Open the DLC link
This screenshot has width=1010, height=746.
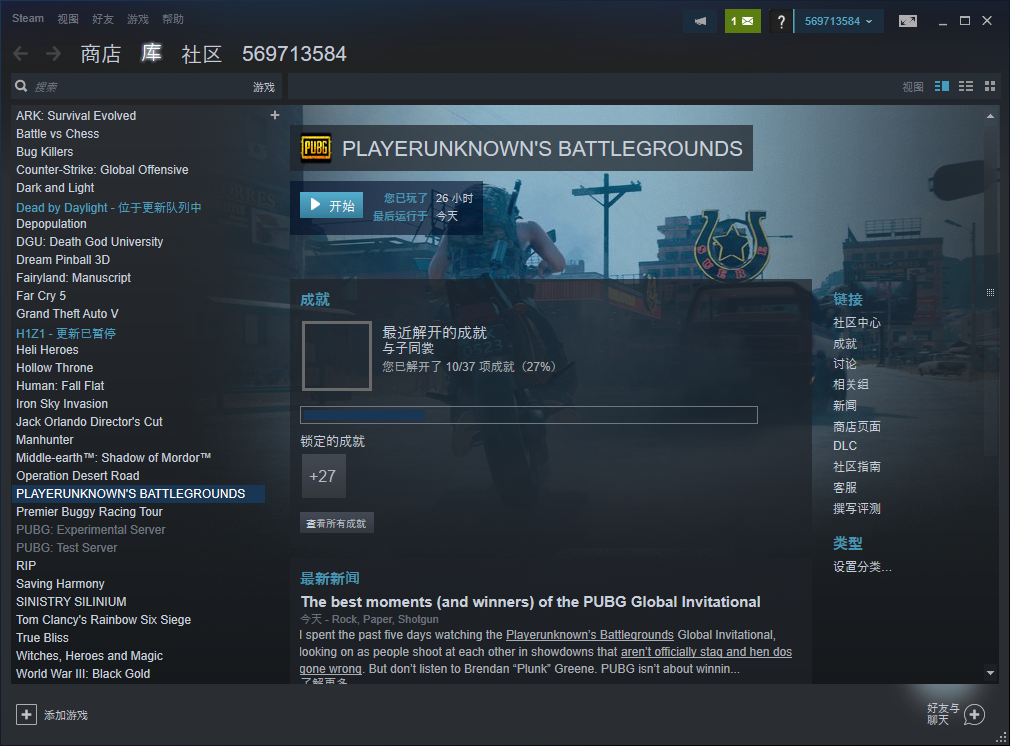pos(845,446)
